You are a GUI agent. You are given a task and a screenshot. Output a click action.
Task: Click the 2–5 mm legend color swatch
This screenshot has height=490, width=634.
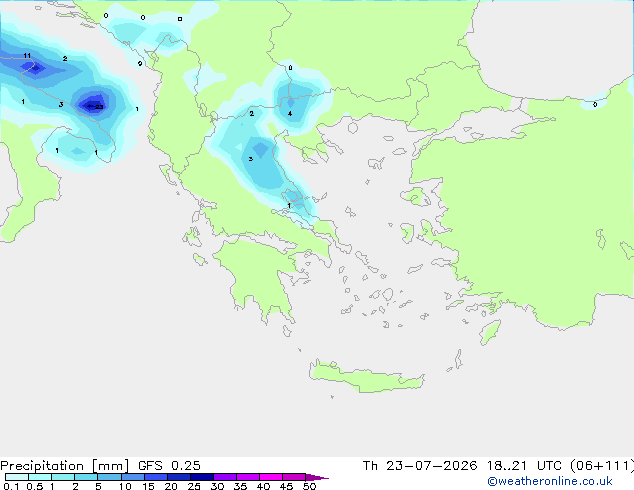click(86, 477)
